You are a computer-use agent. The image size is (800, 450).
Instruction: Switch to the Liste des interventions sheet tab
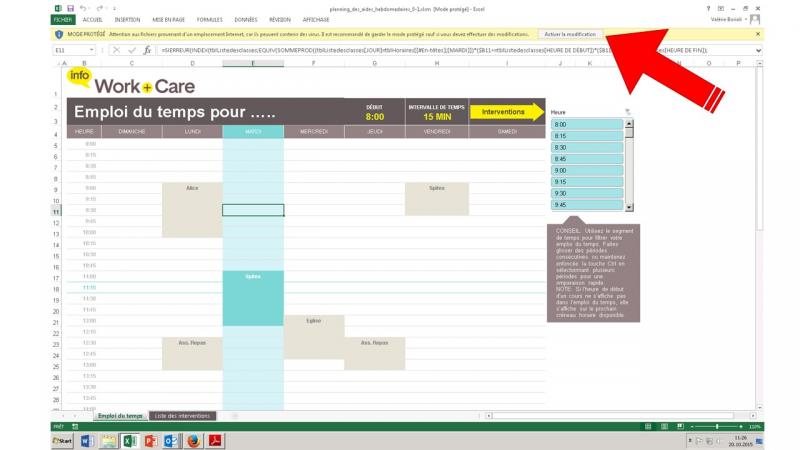[x=181, y=415]
